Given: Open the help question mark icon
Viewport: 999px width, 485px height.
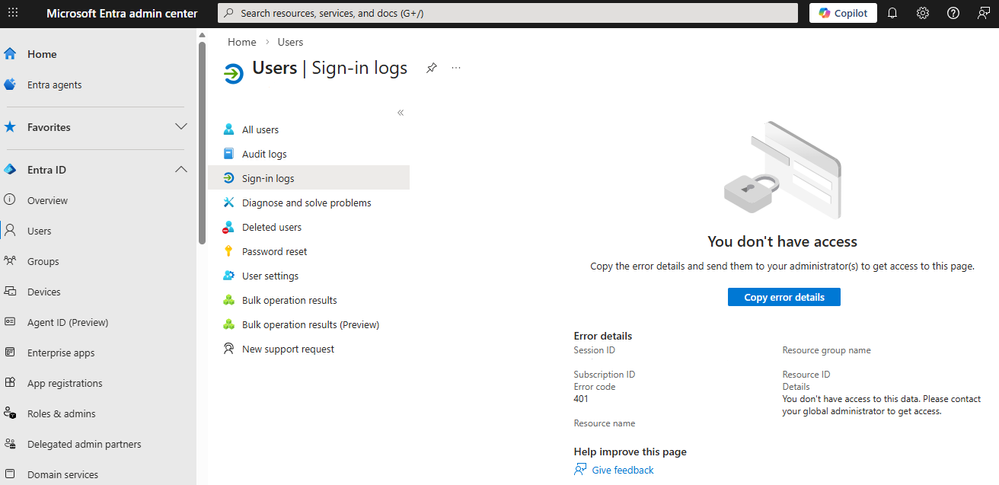Looking at the screenshot, I should 953,13.
